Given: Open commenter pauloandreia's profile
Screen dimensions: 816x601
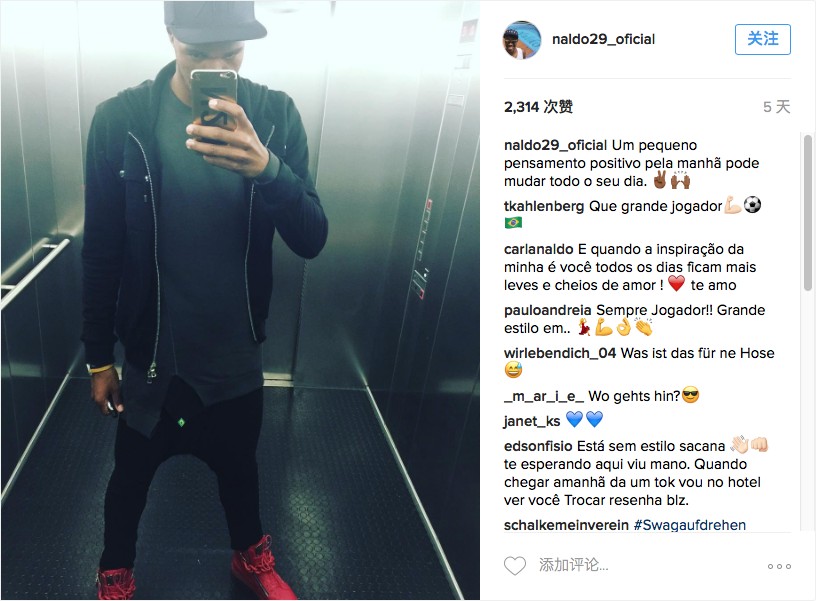Looking at the screenshot, I should 547,310.
